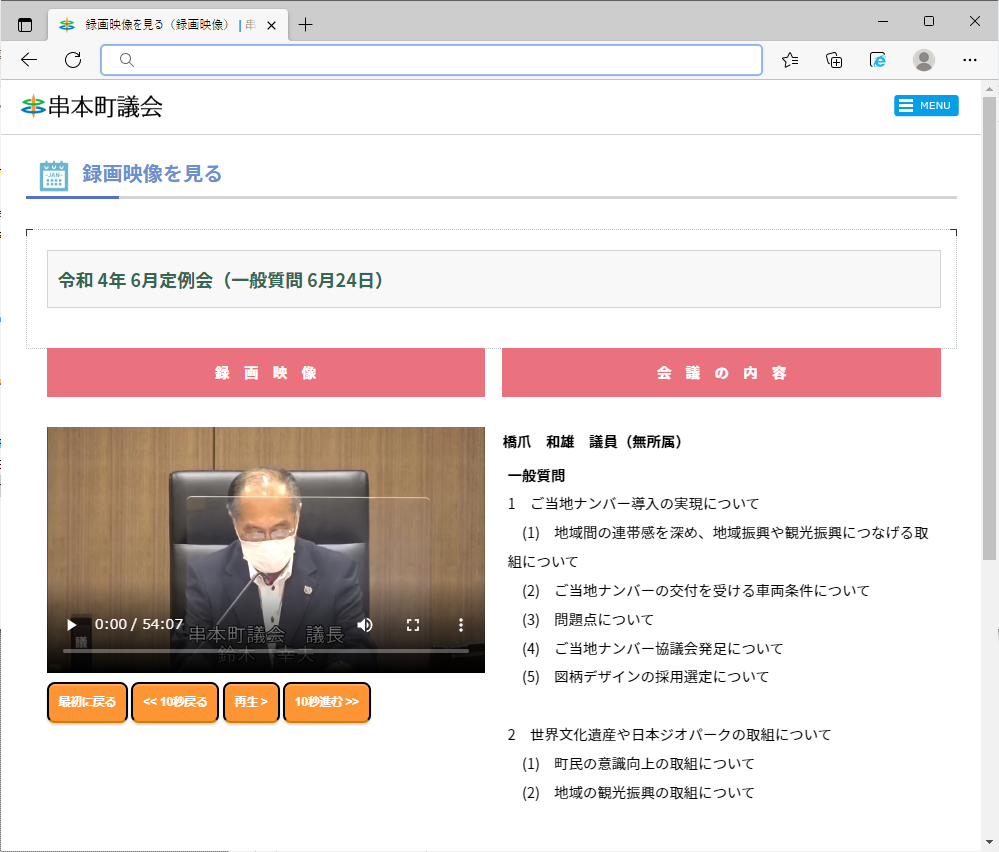
Task: Click the video progress bar
Action: point(266,651)
